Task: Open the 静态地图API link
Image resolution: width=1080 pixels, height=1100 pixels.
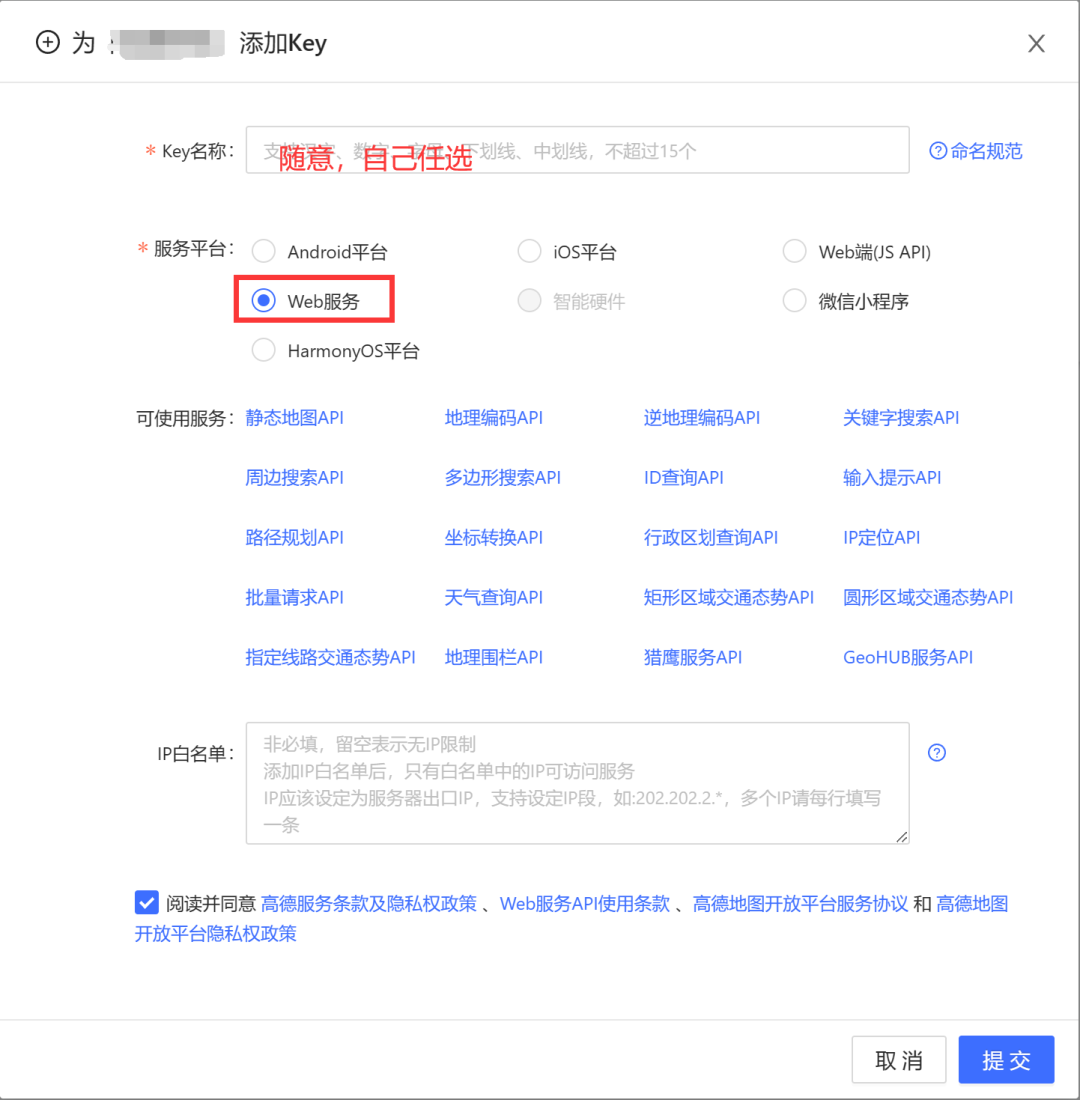Action: click(295, 418)
